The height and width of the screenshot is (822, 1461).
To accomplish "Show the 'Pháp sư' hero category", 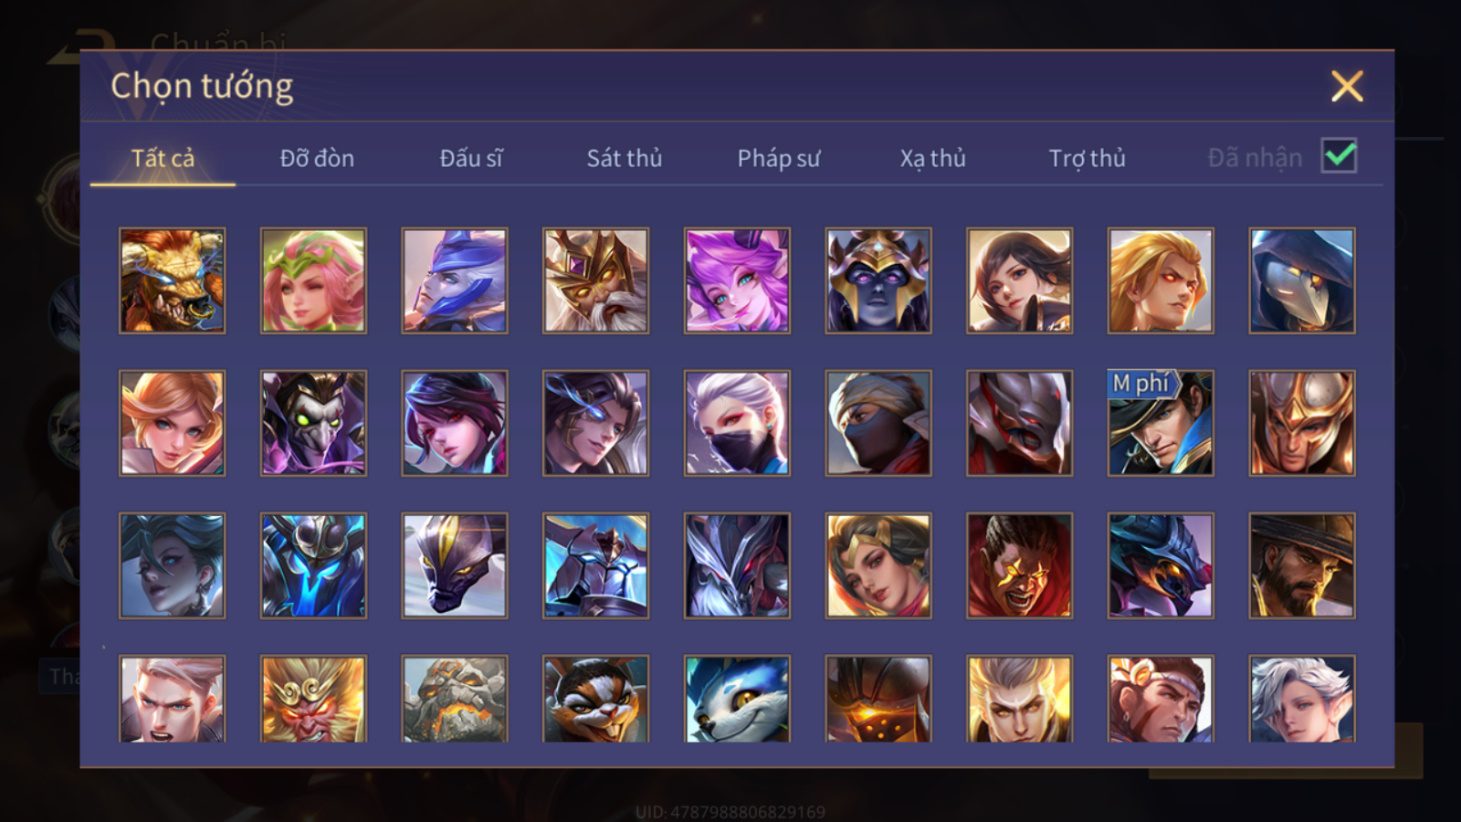I will (778, 158).
